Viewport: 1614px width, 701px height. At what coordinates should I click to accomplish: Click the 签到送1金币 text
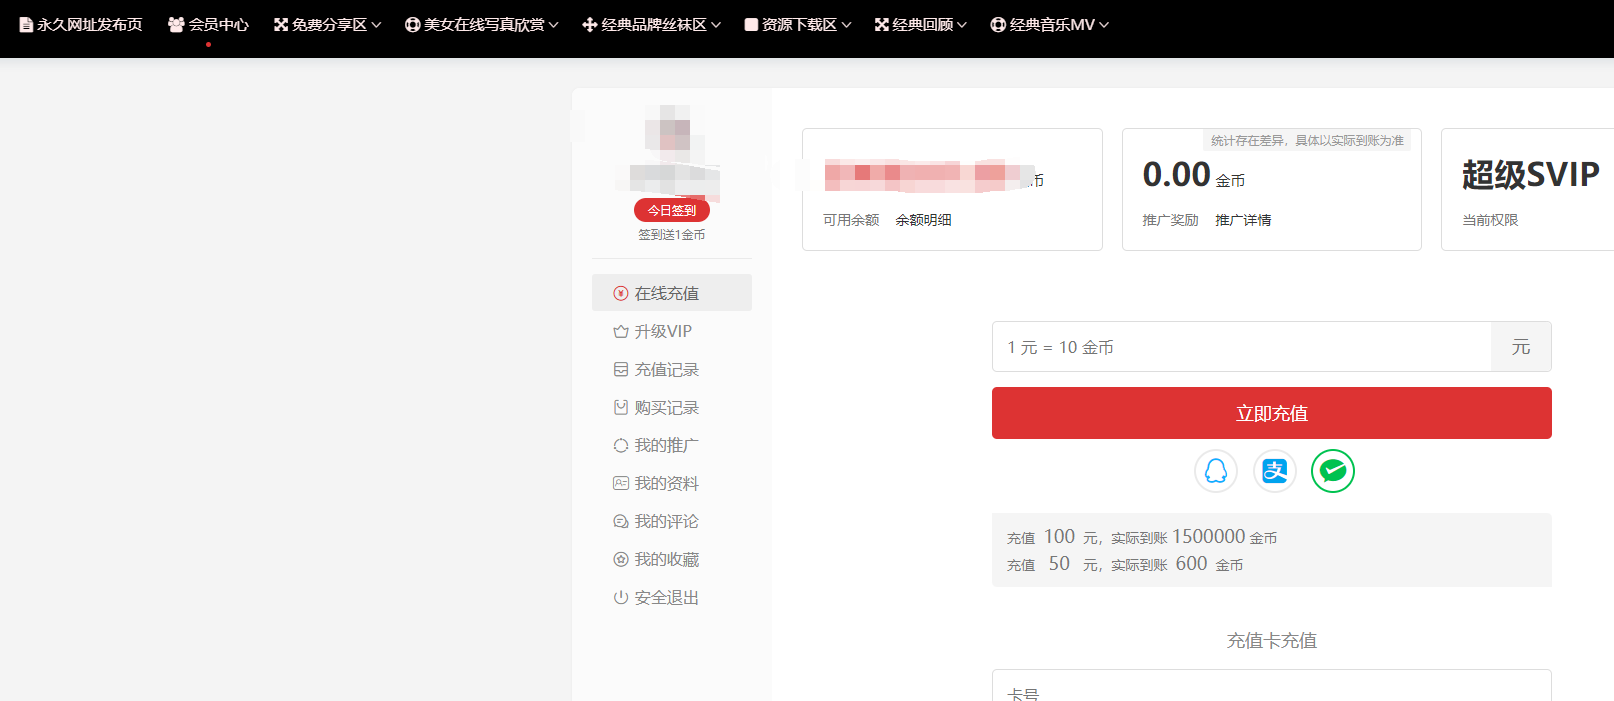click(672, 235)
